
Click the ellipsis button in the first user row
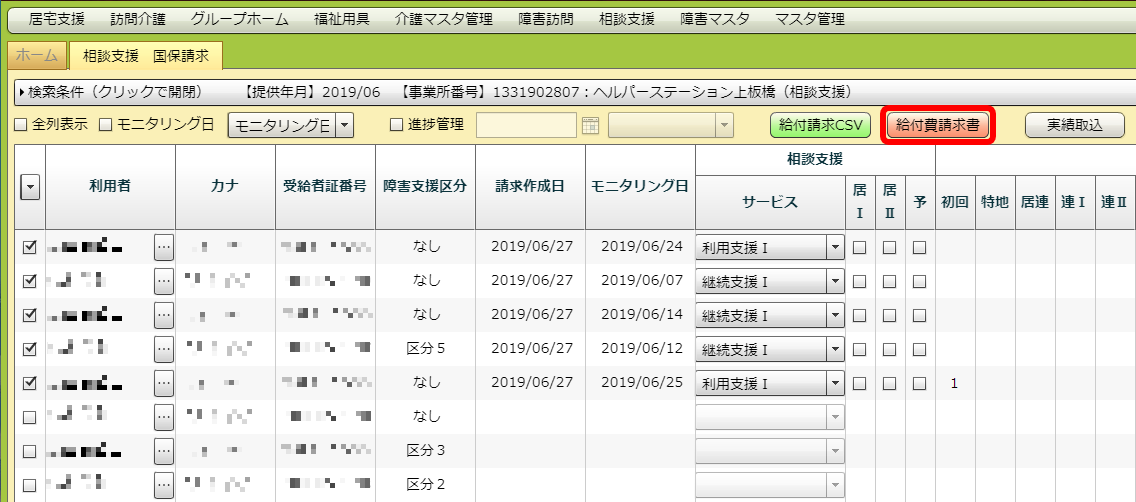pyautogui.click(x=164, y=247)
